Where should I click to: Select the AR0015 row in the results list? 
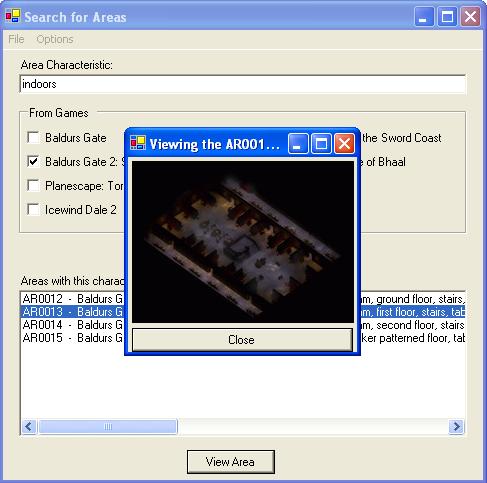pos(243,338)
